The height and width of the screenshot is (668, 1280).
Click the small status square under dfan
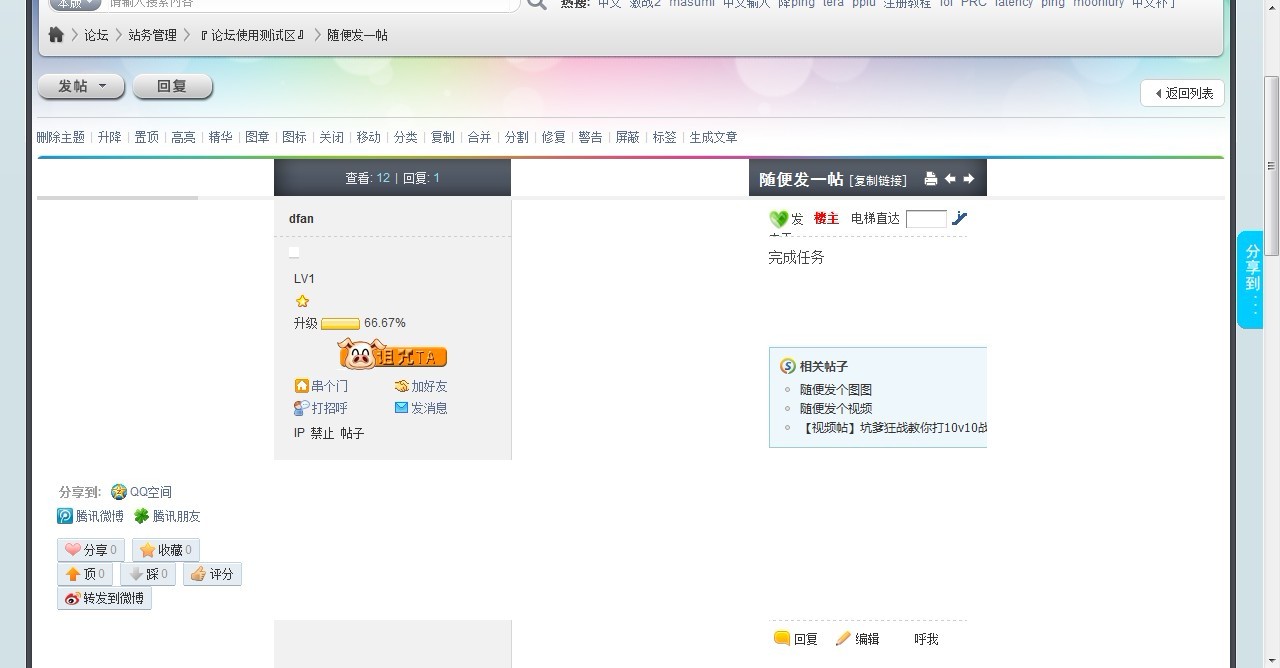(294, 253)
